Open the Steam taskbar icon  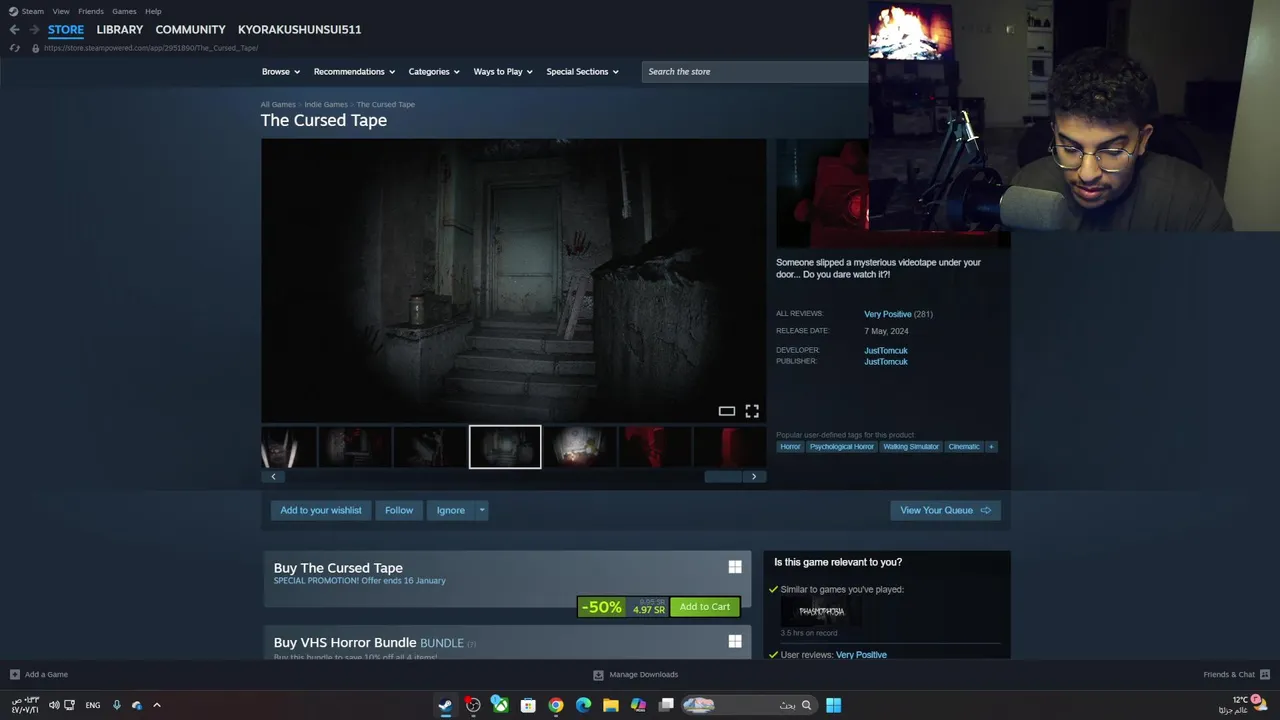[x=445, y=705]
